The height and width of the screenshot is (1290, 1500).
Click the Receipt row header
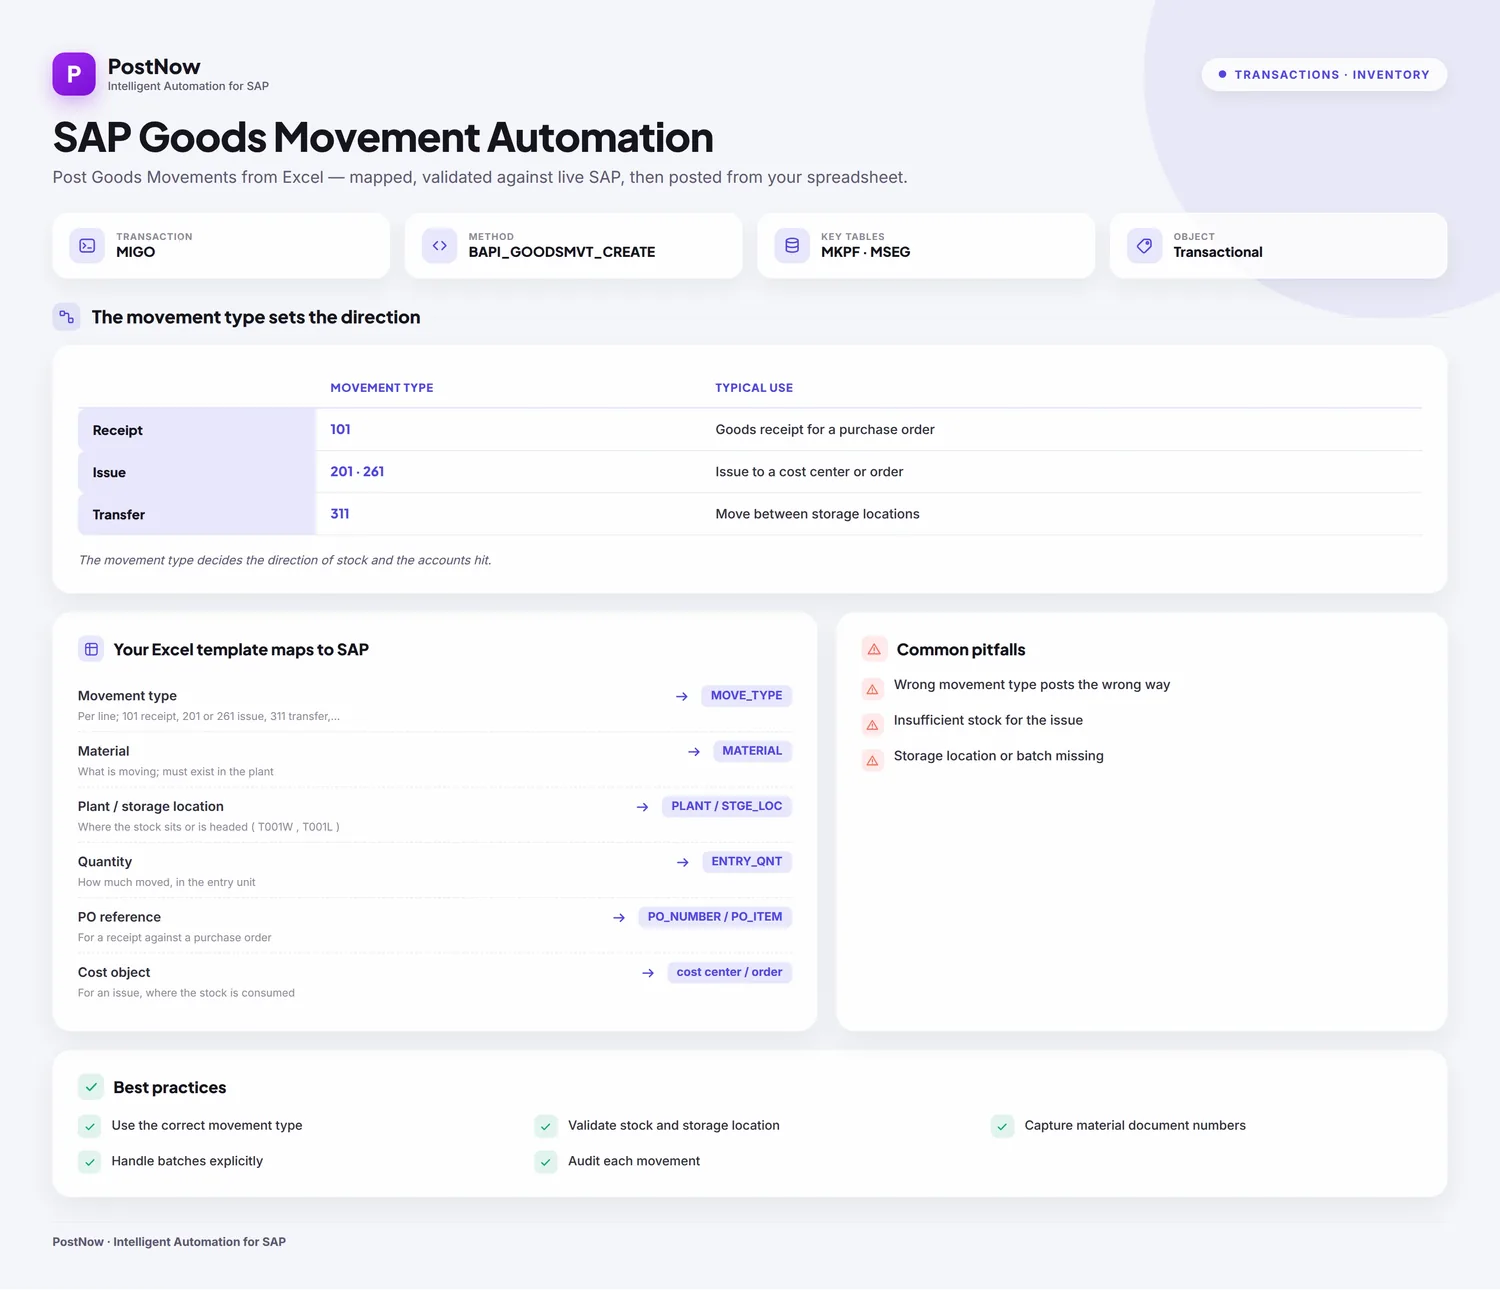tap(197, 430)
